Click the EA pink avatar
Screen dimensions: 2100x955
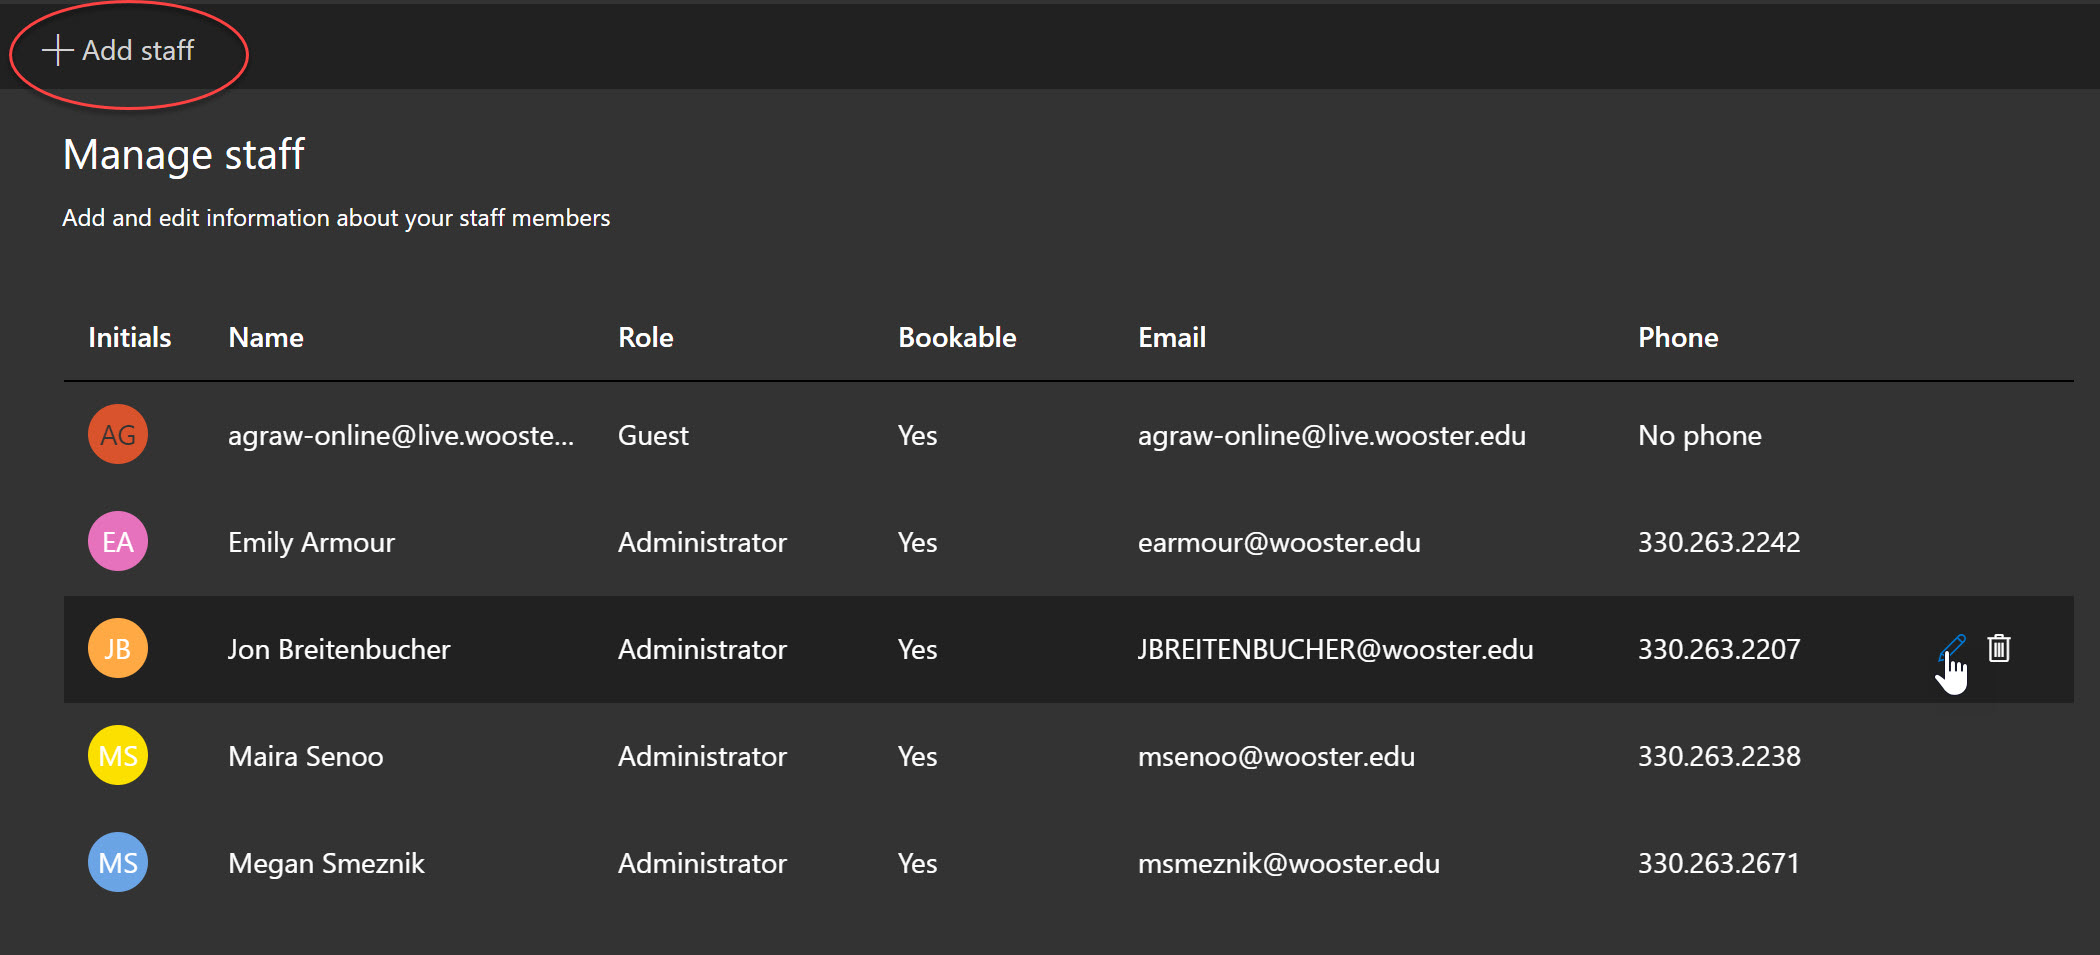pos(118,542)
